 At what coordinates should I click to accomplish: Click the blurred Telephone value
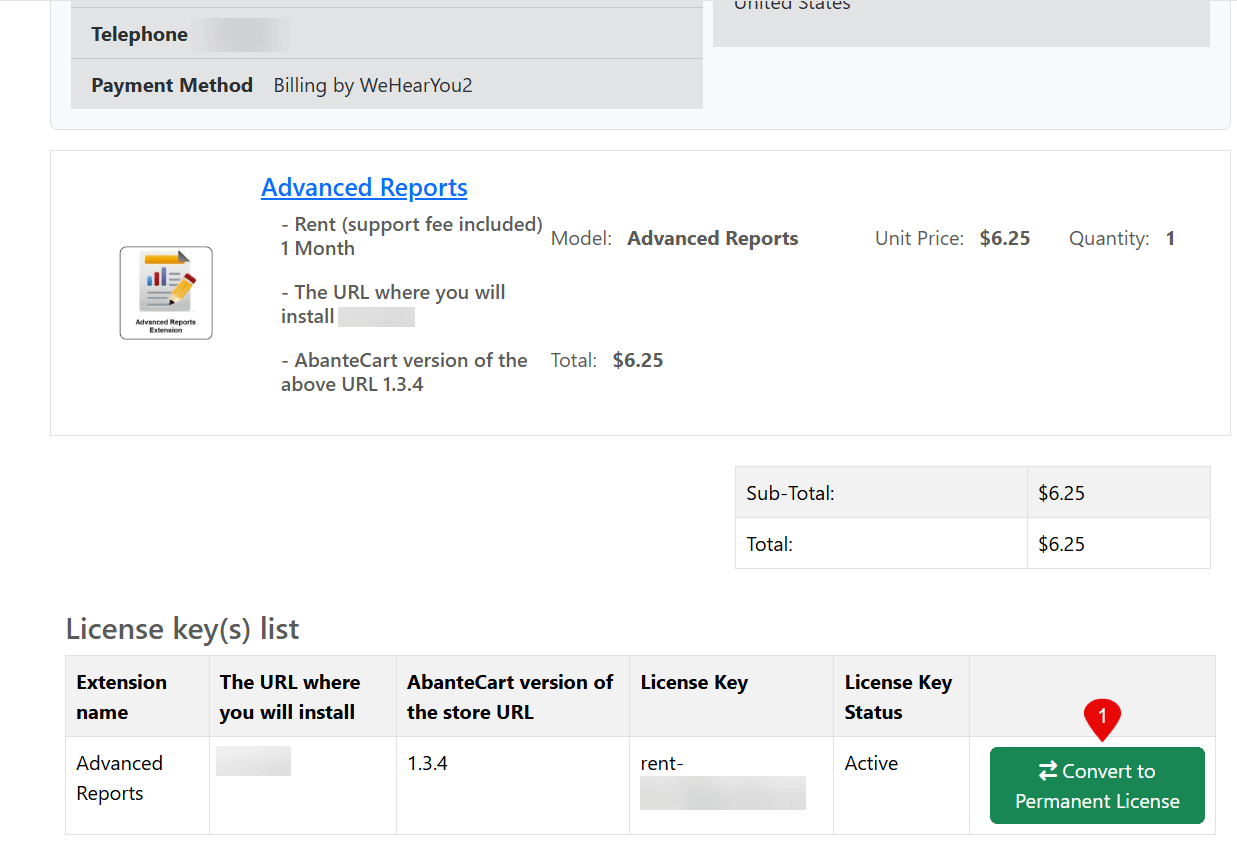pyautogui.click(x=242, y=34)
